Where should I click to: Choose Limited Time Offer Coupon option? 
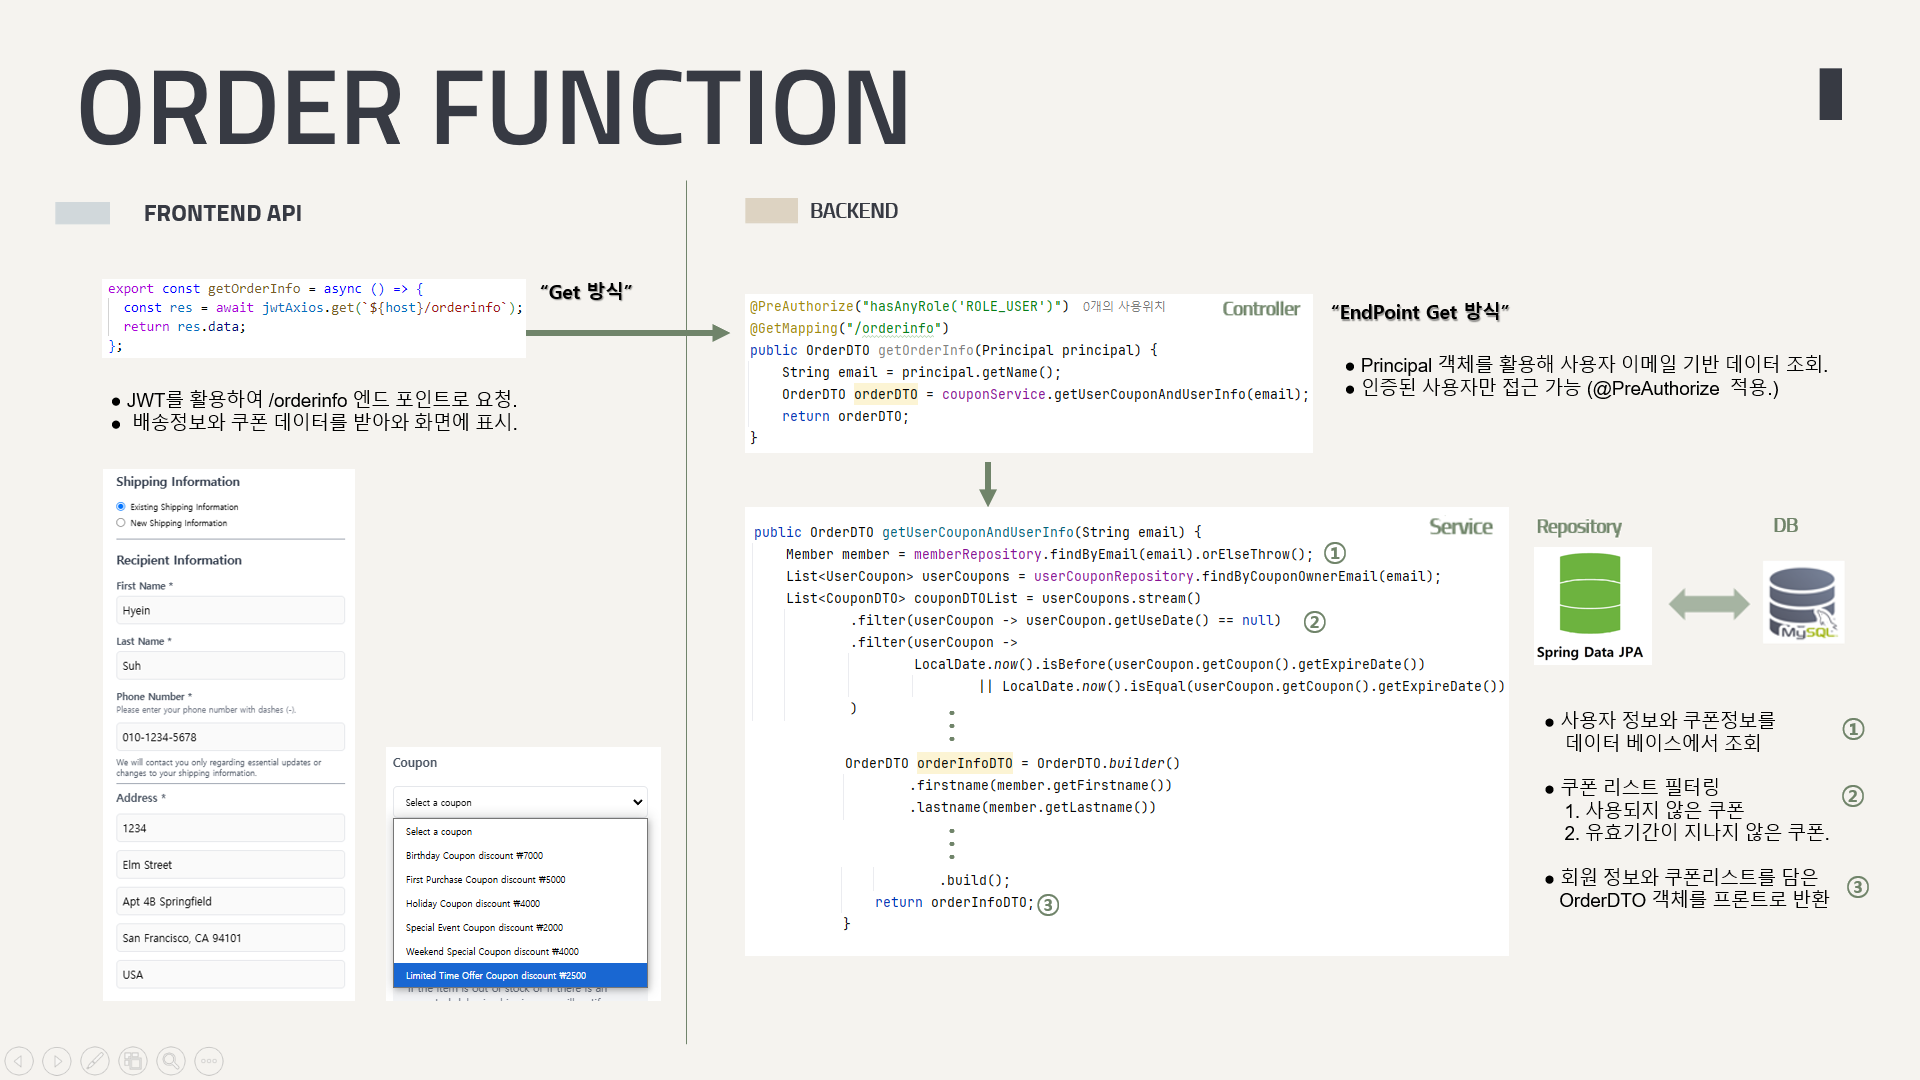point(496,976)
